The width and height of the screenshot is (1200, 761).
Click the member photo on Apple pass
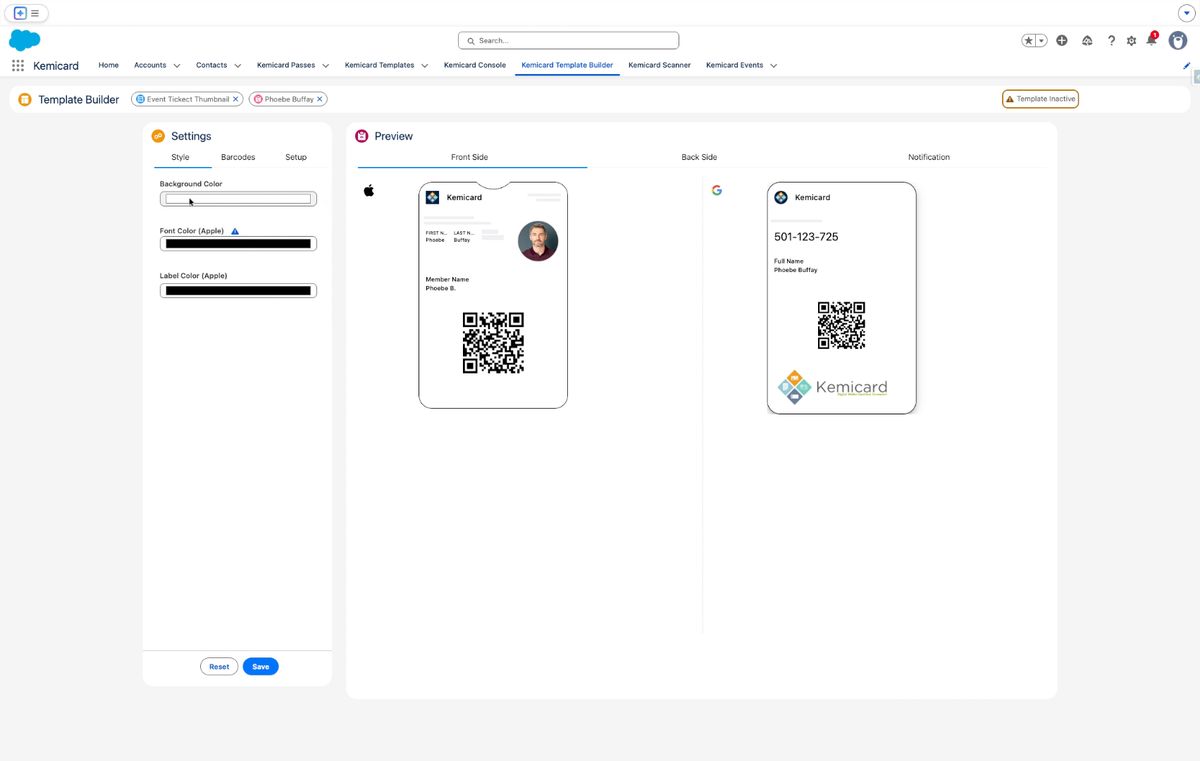tap(538, 241)
